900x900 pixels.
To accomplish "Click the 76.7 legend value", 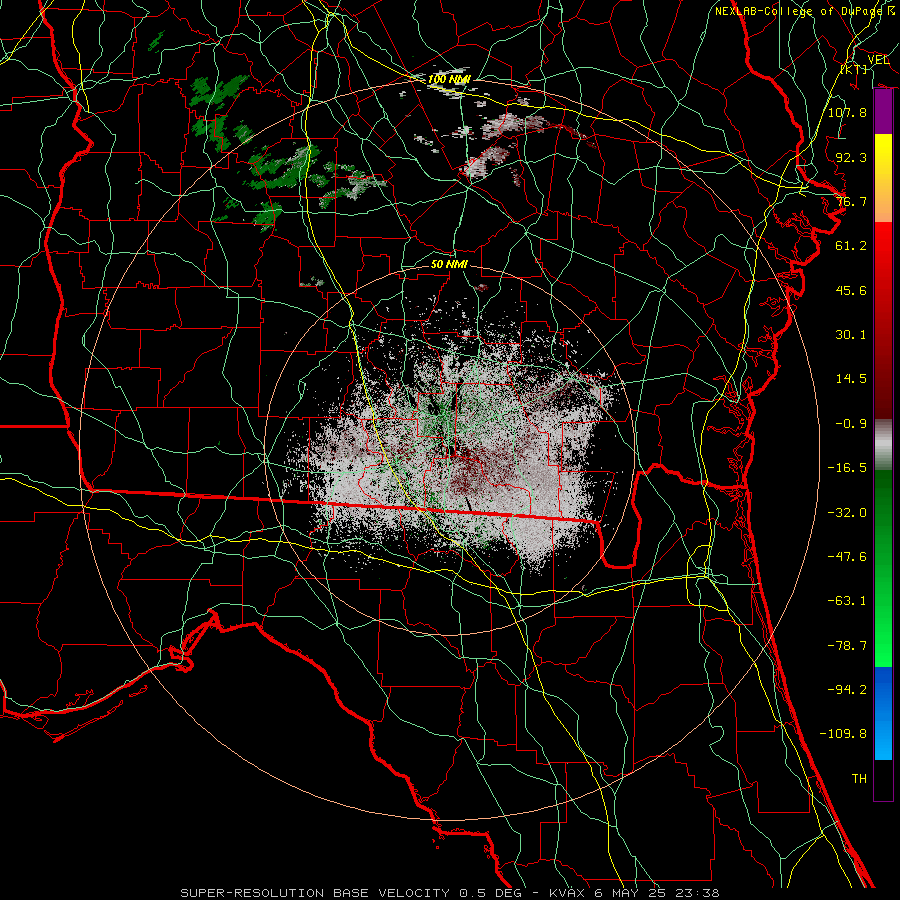I will (851, 201).
